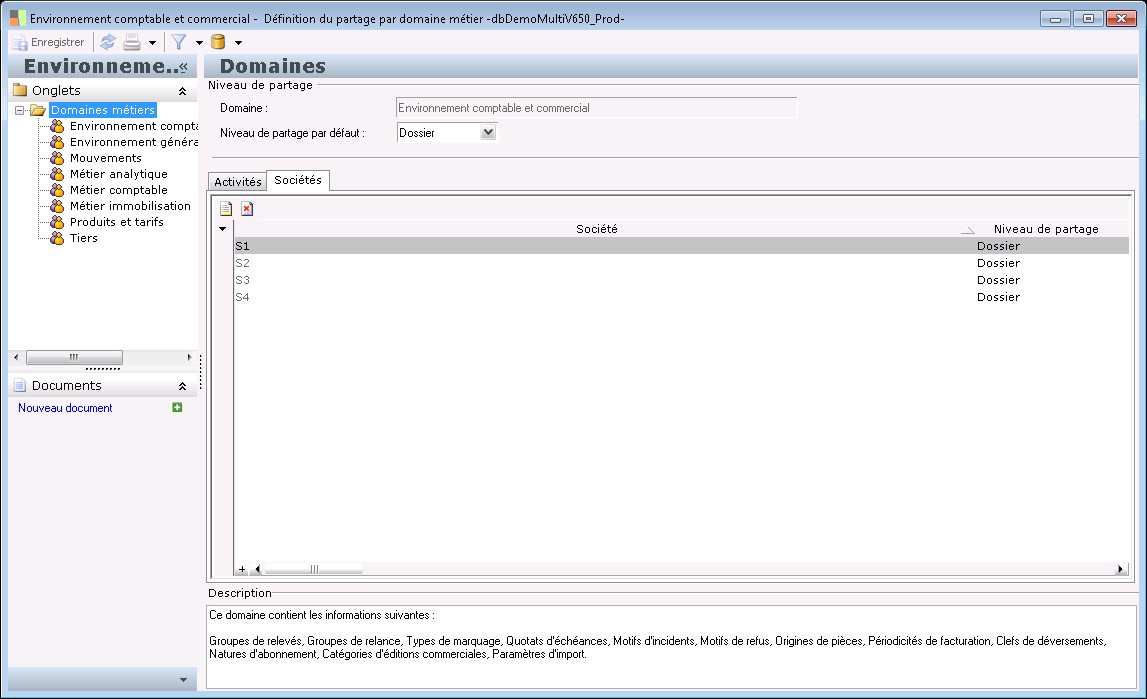
Task: Click the Domaines métiers folder icon
Action: point(37,110)
